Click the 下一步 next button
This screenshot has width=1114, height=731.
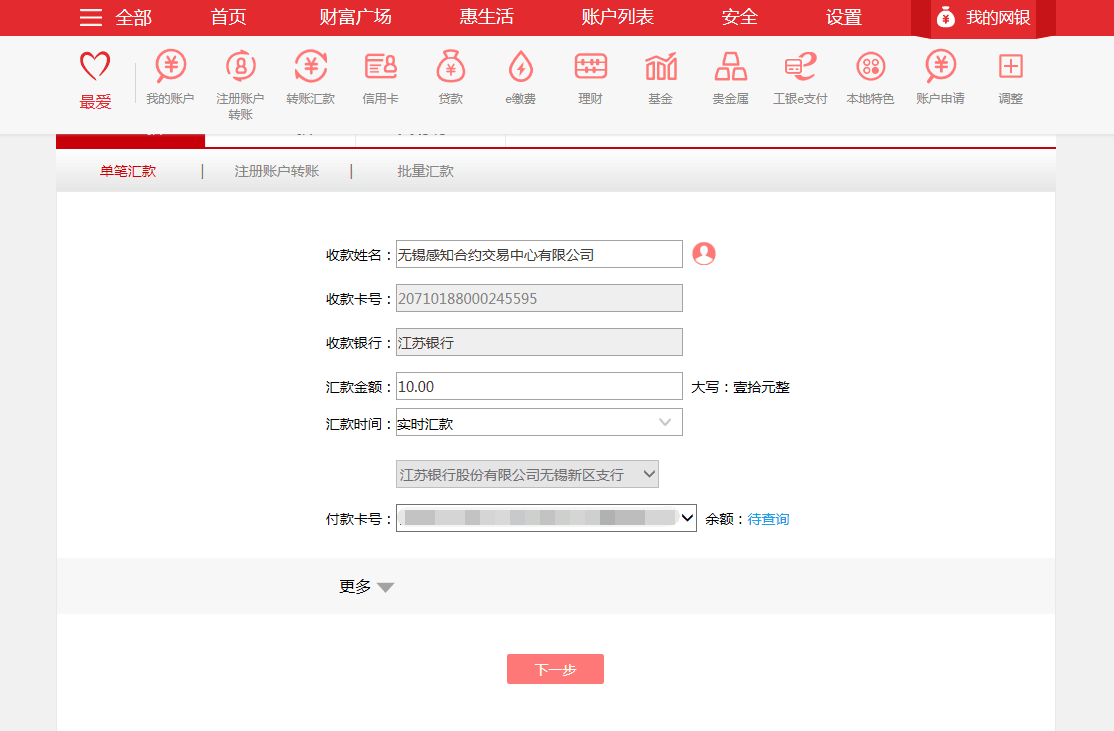(x=556, y=669)
